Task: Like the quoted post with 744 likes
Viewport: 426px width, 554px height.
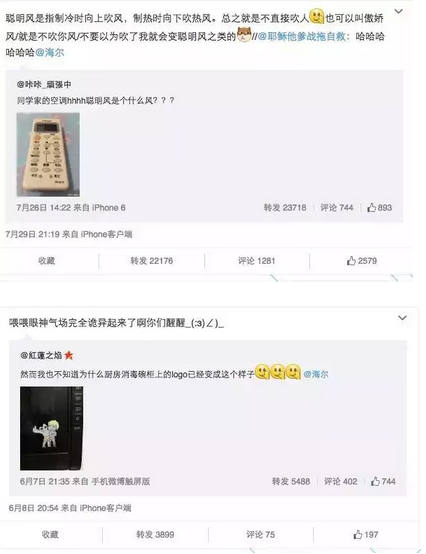Action: 383,481
